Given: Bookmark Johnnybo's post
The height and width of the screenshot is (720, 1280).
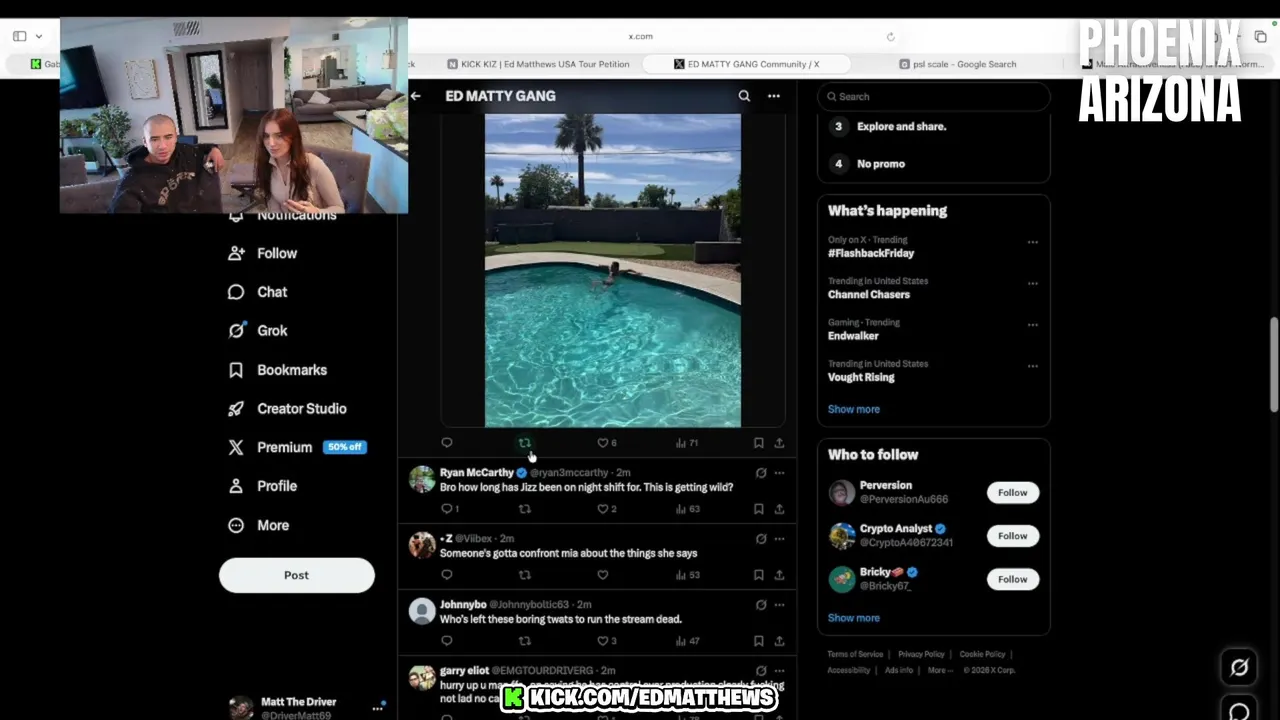Looking at the screenshot, I should (758, 641).
